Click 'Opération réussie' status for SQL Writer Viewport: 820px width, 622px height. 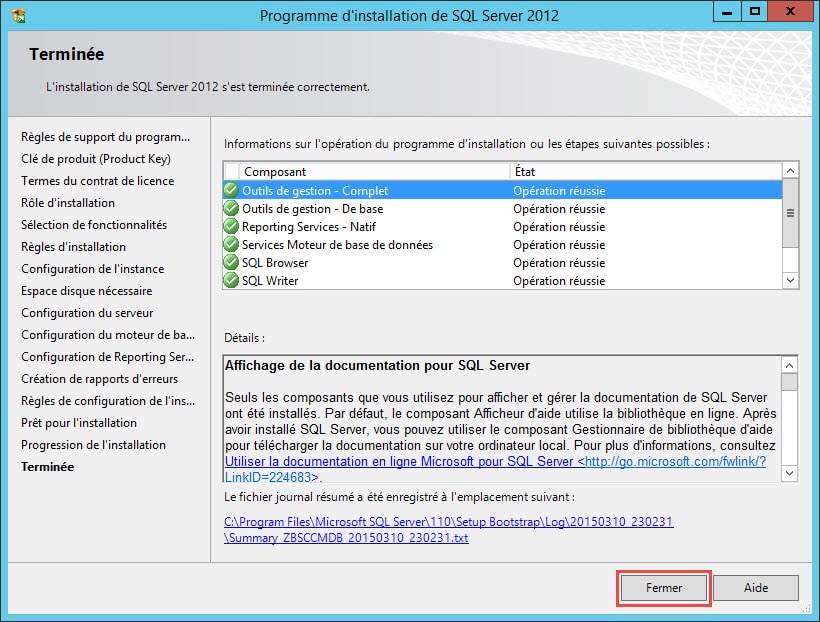559,281
